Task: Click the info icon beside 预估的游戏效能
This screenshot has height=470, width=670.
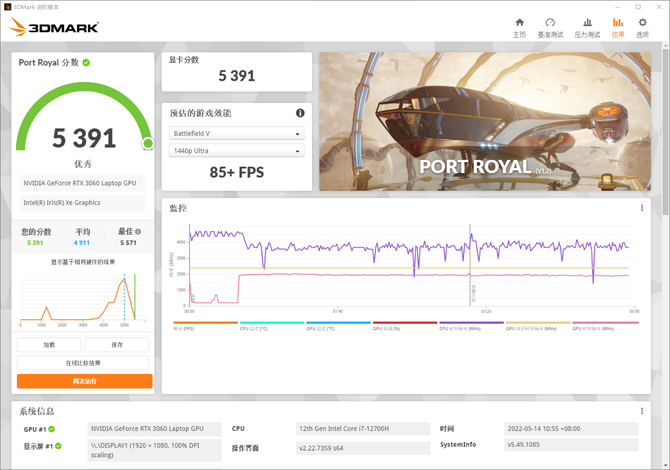Action: [300, 113]
